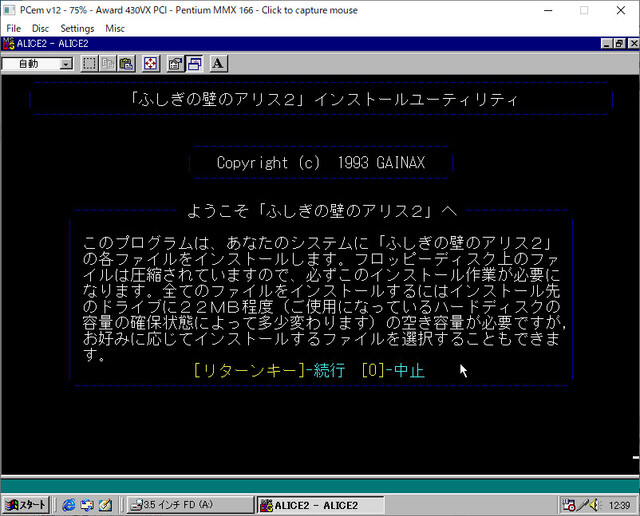The width and height of the screenshot is (640, 516).
Task: Select ALICE2 - ALICE2 taskbar button
Action: point(320,505)
